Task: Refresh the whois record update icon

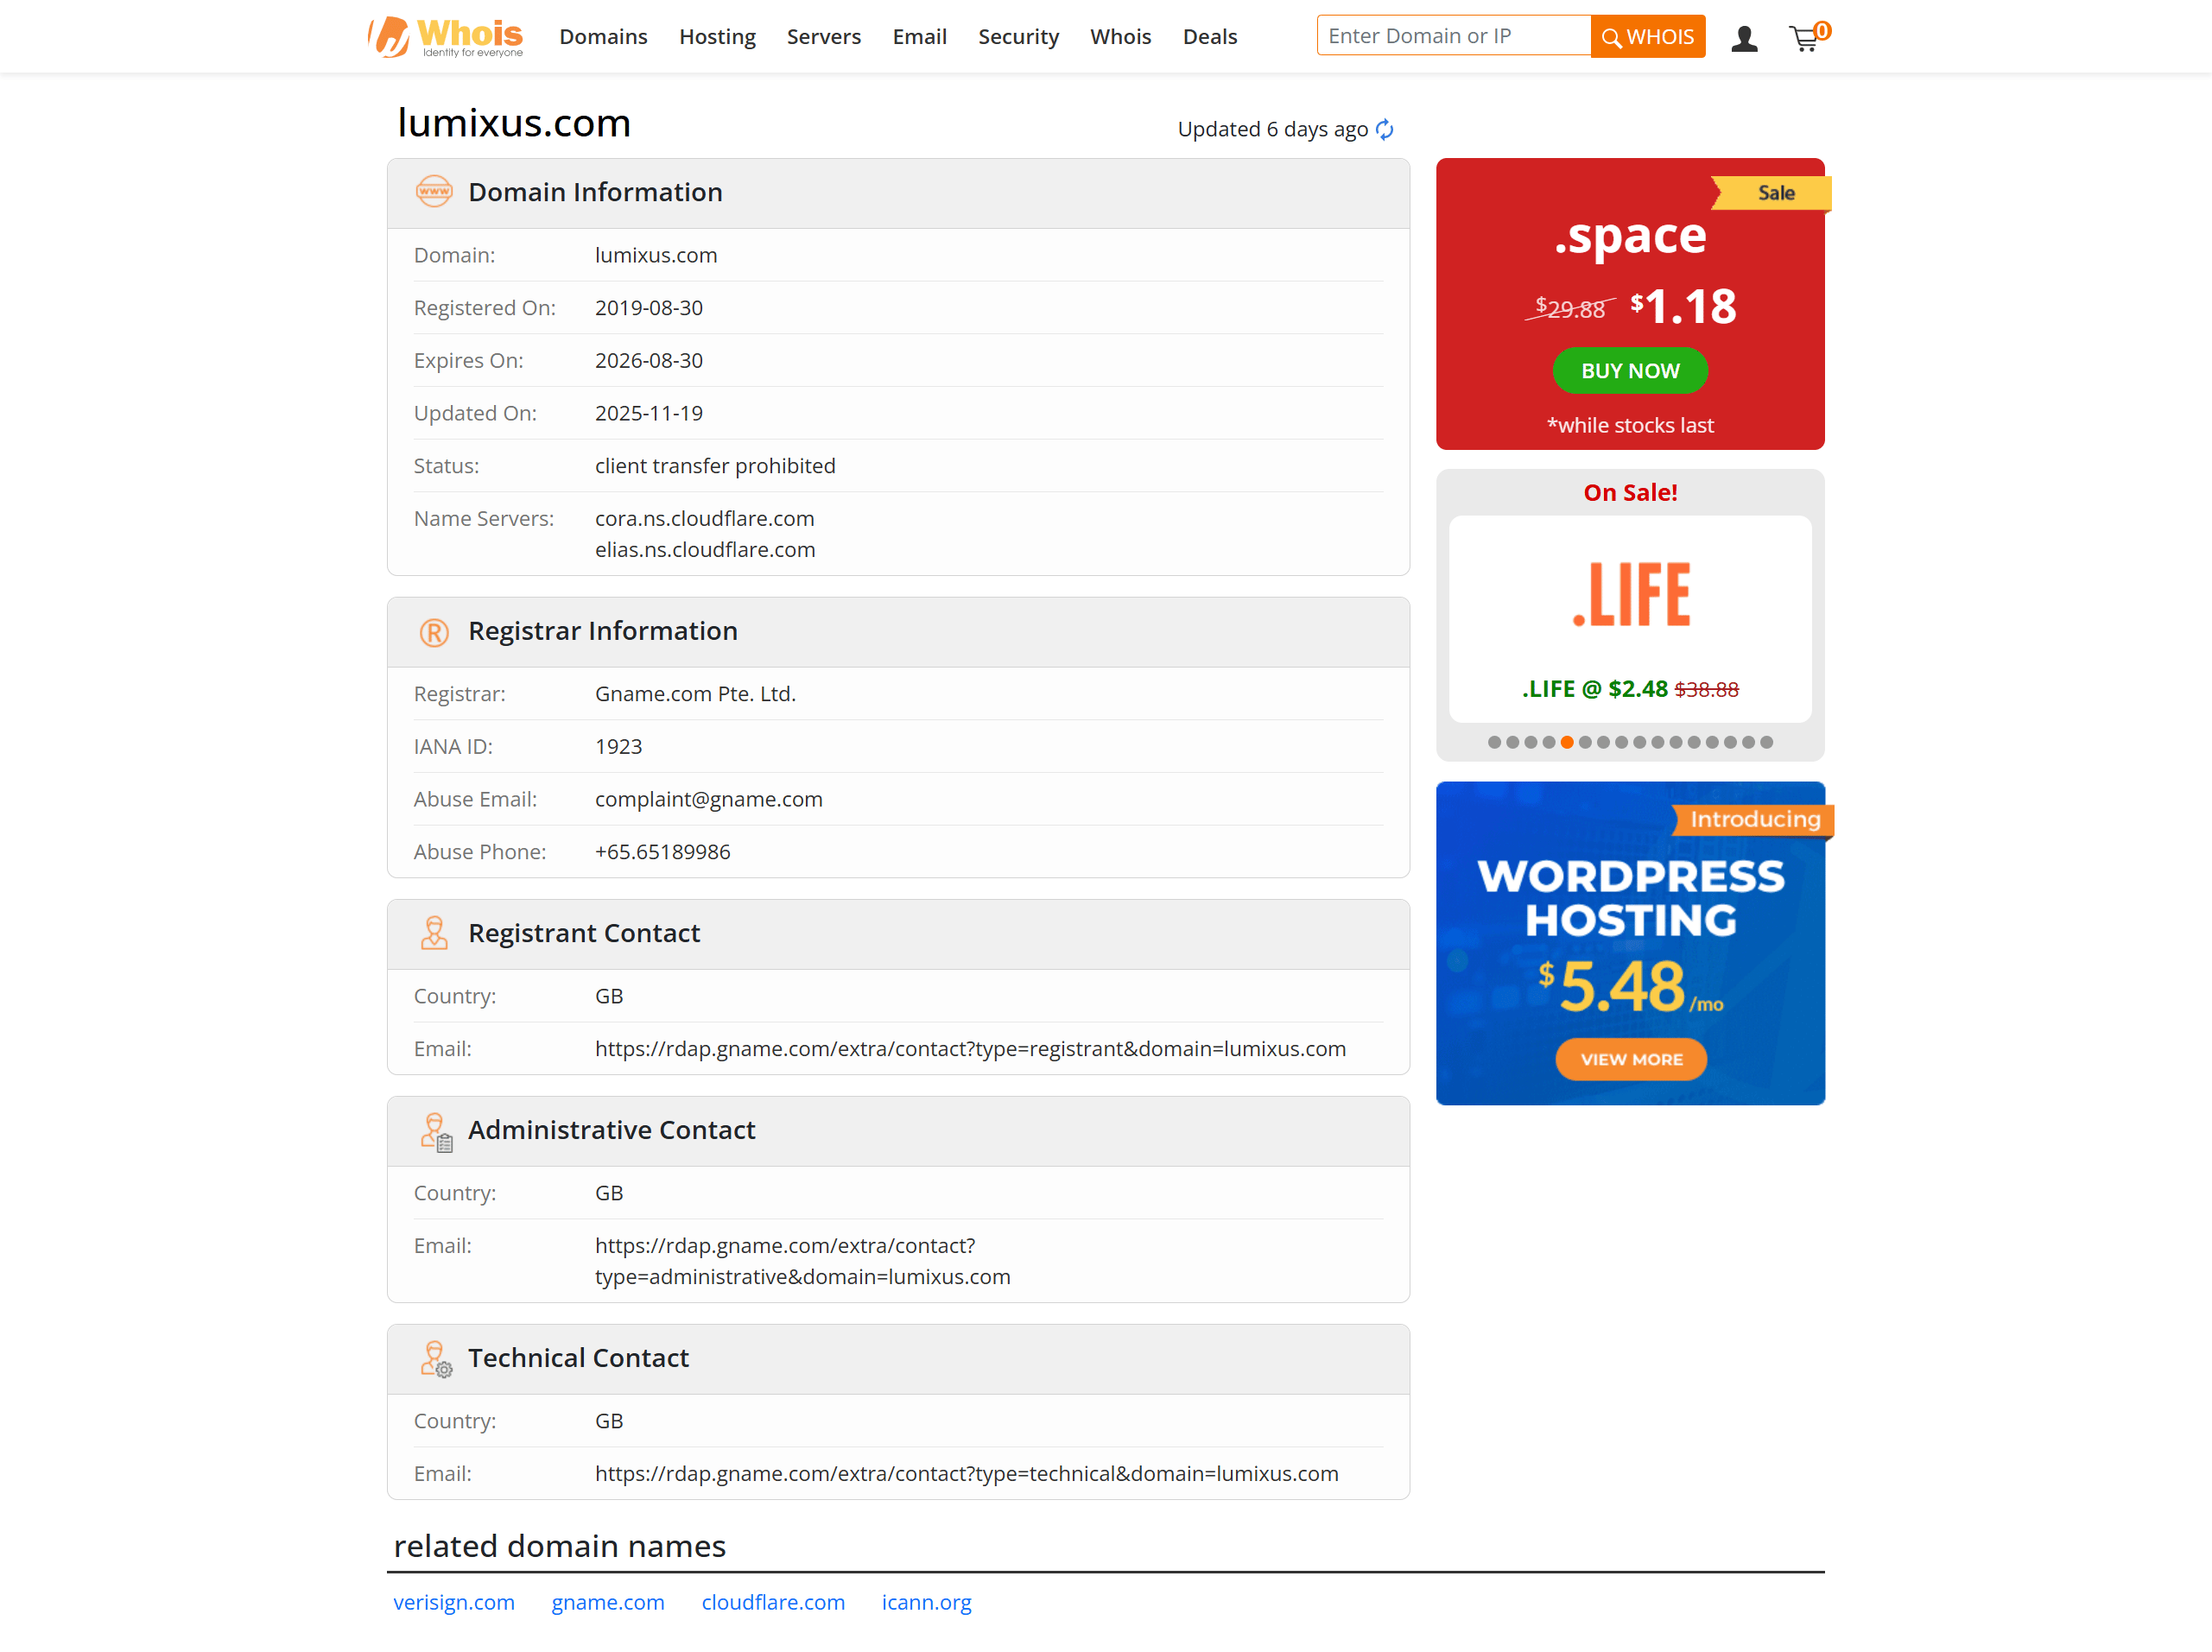Action: click(1384, 129)
